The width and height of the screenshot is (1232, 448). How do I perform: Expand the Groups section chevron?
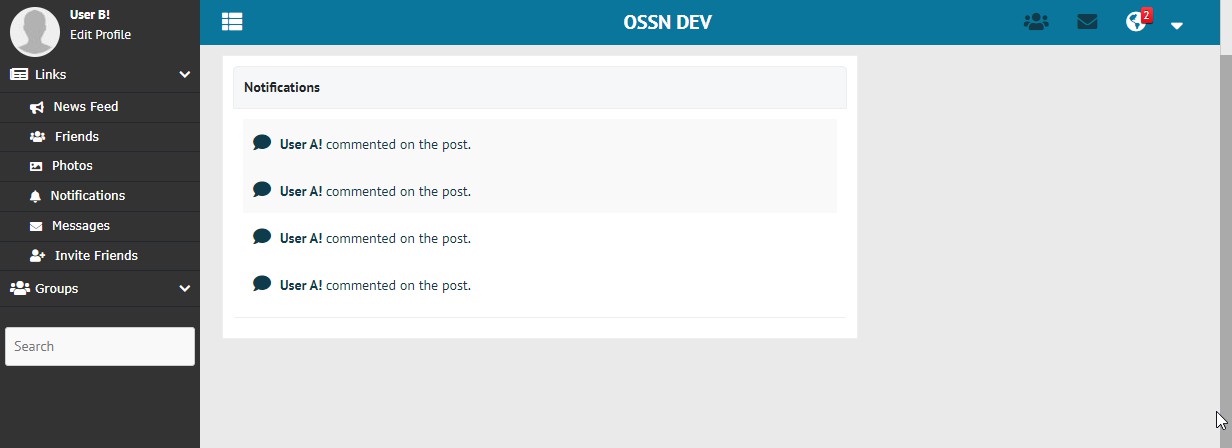[x=184, y=288]
